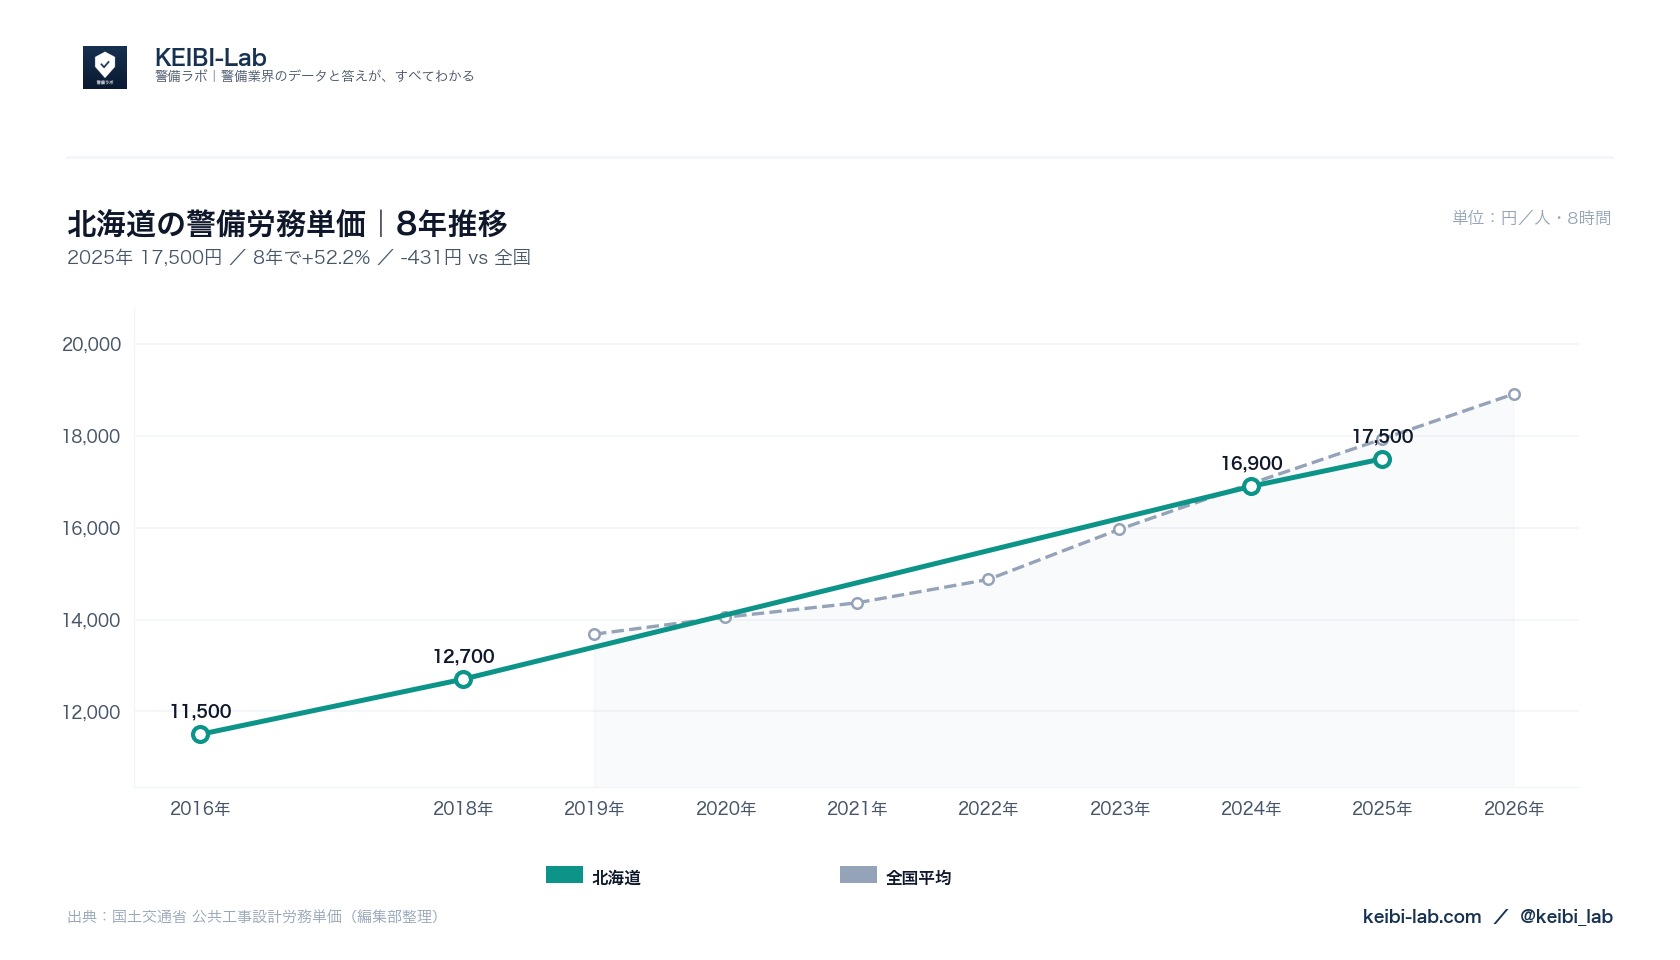Click the source text 出典:国土交通省
The image size is (1680, 960).
tap(254, 916)
